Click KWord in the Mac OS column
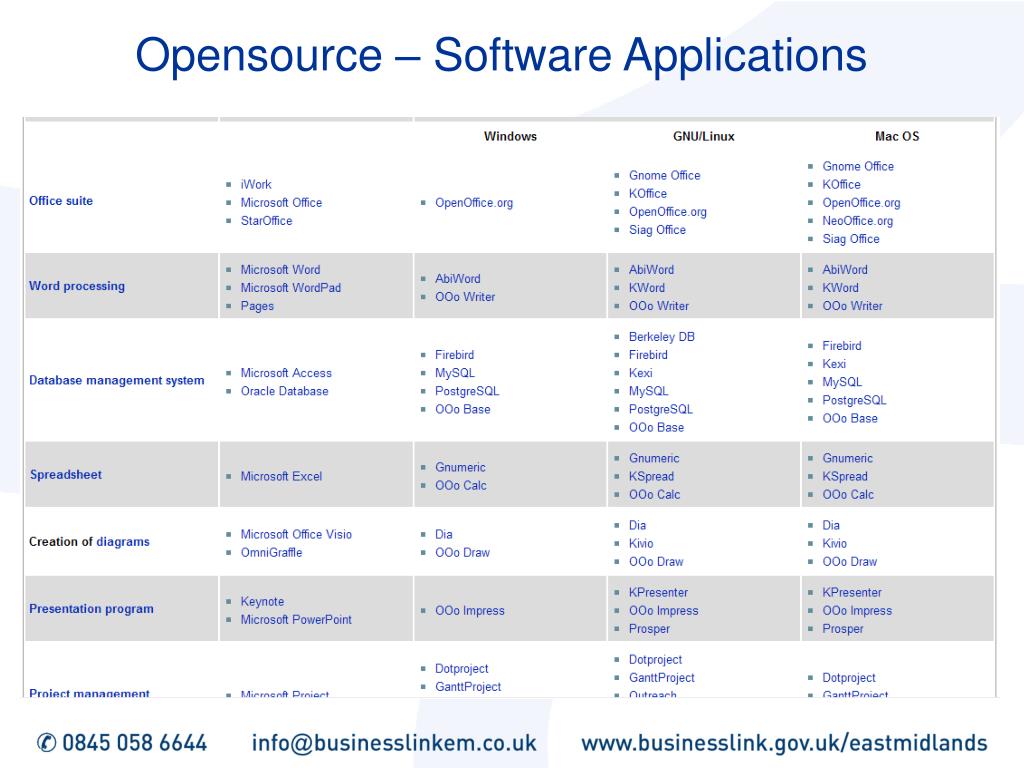This screenshot has width=1024, height=768. click(840, 288)
